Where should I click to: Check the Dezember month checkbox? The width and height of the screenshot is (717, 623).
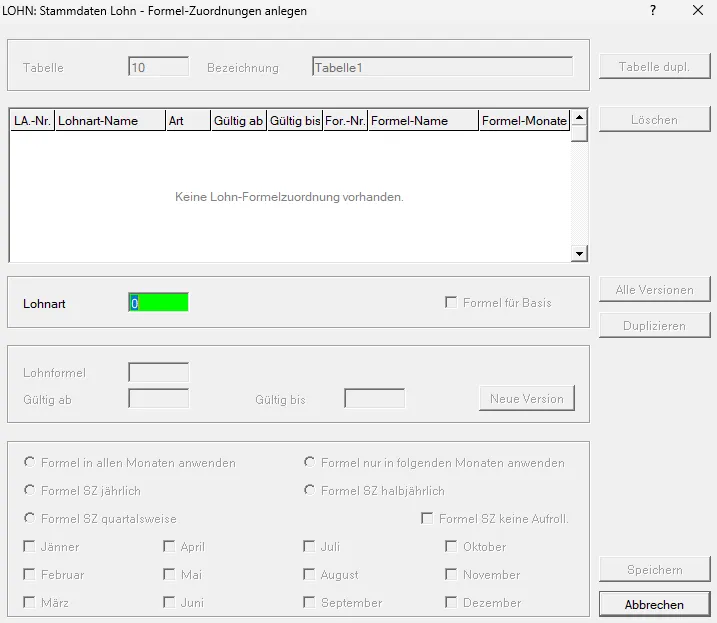pos(451,602)
